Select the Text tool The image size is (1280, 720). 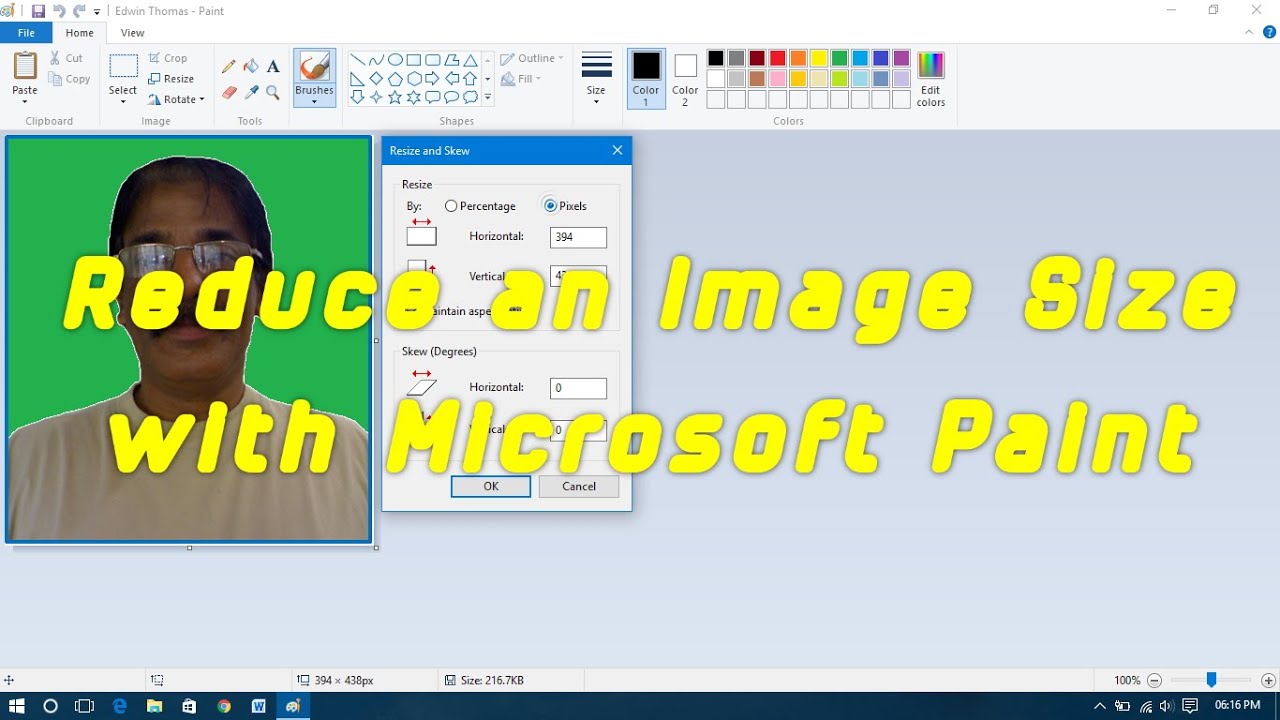(x=273, y=67)
